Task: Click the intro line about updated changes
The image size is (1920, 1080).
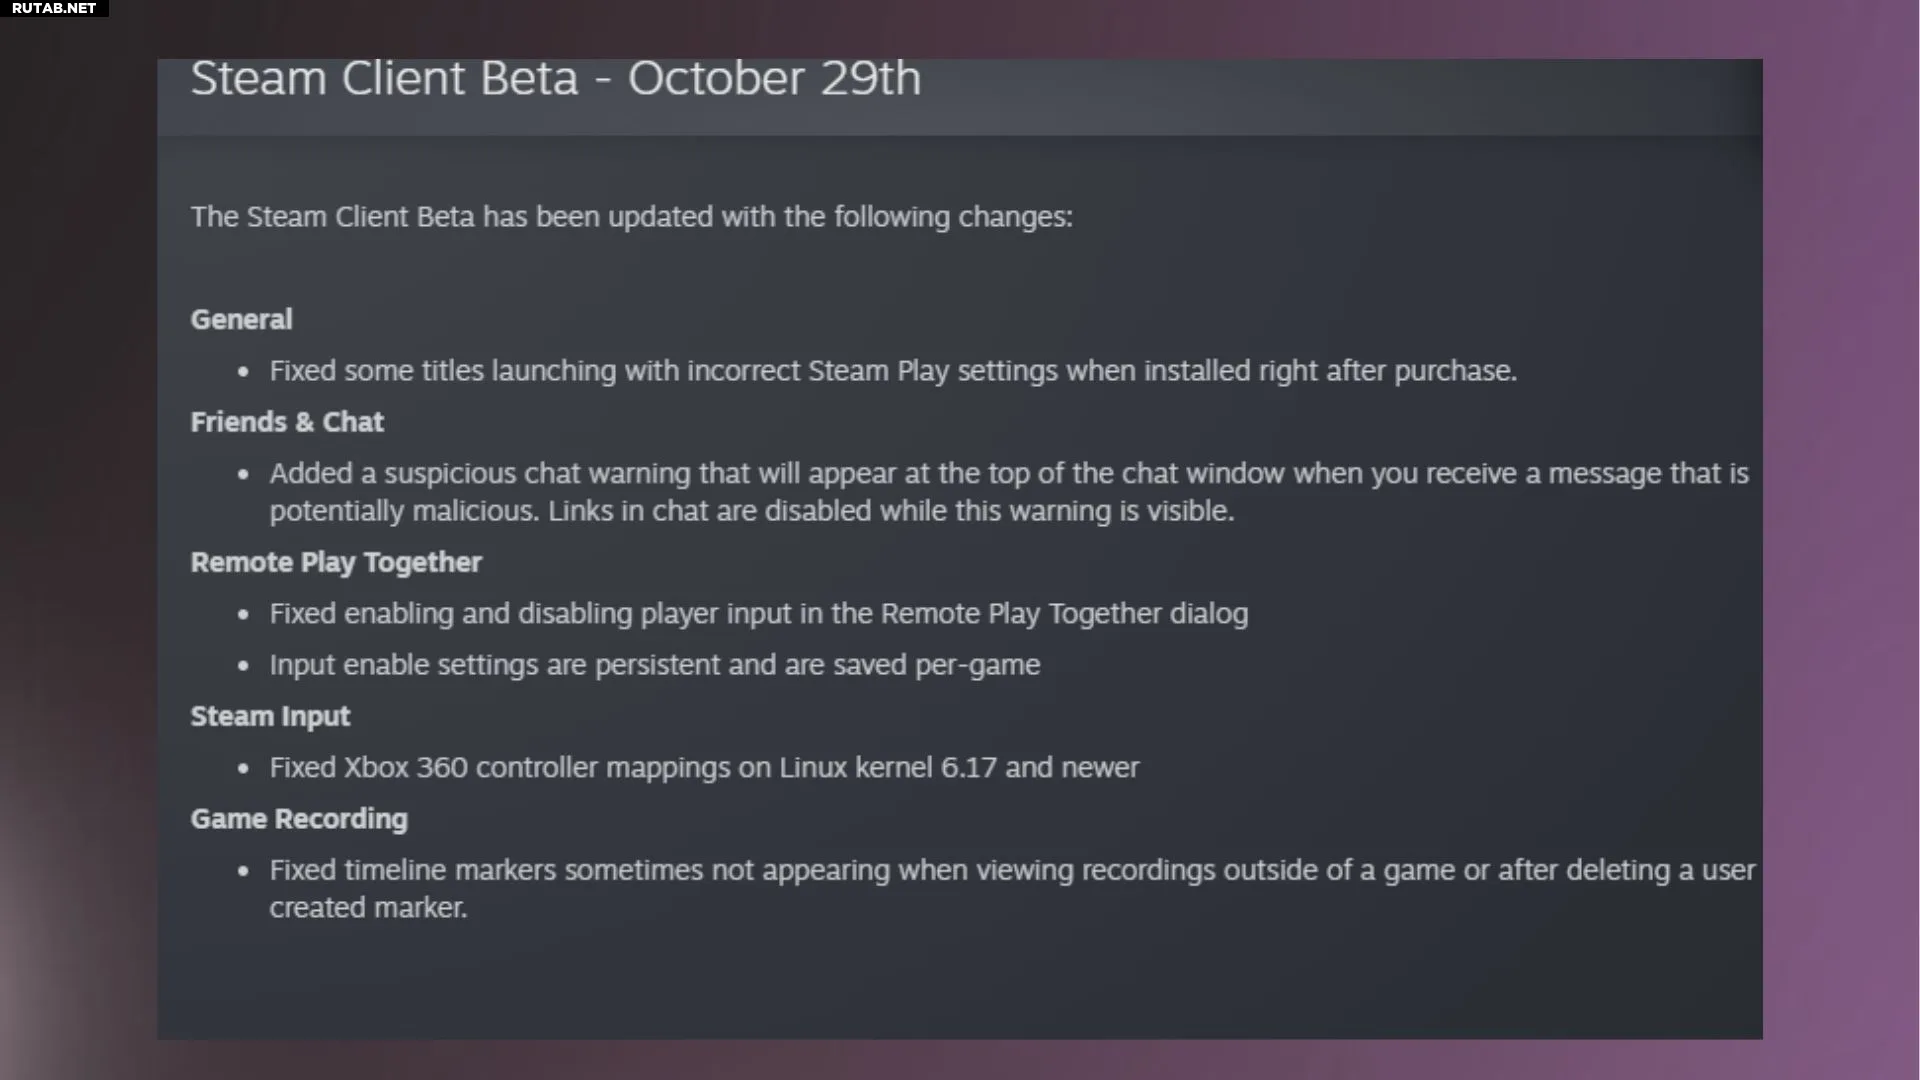Action: pos(631,217)
